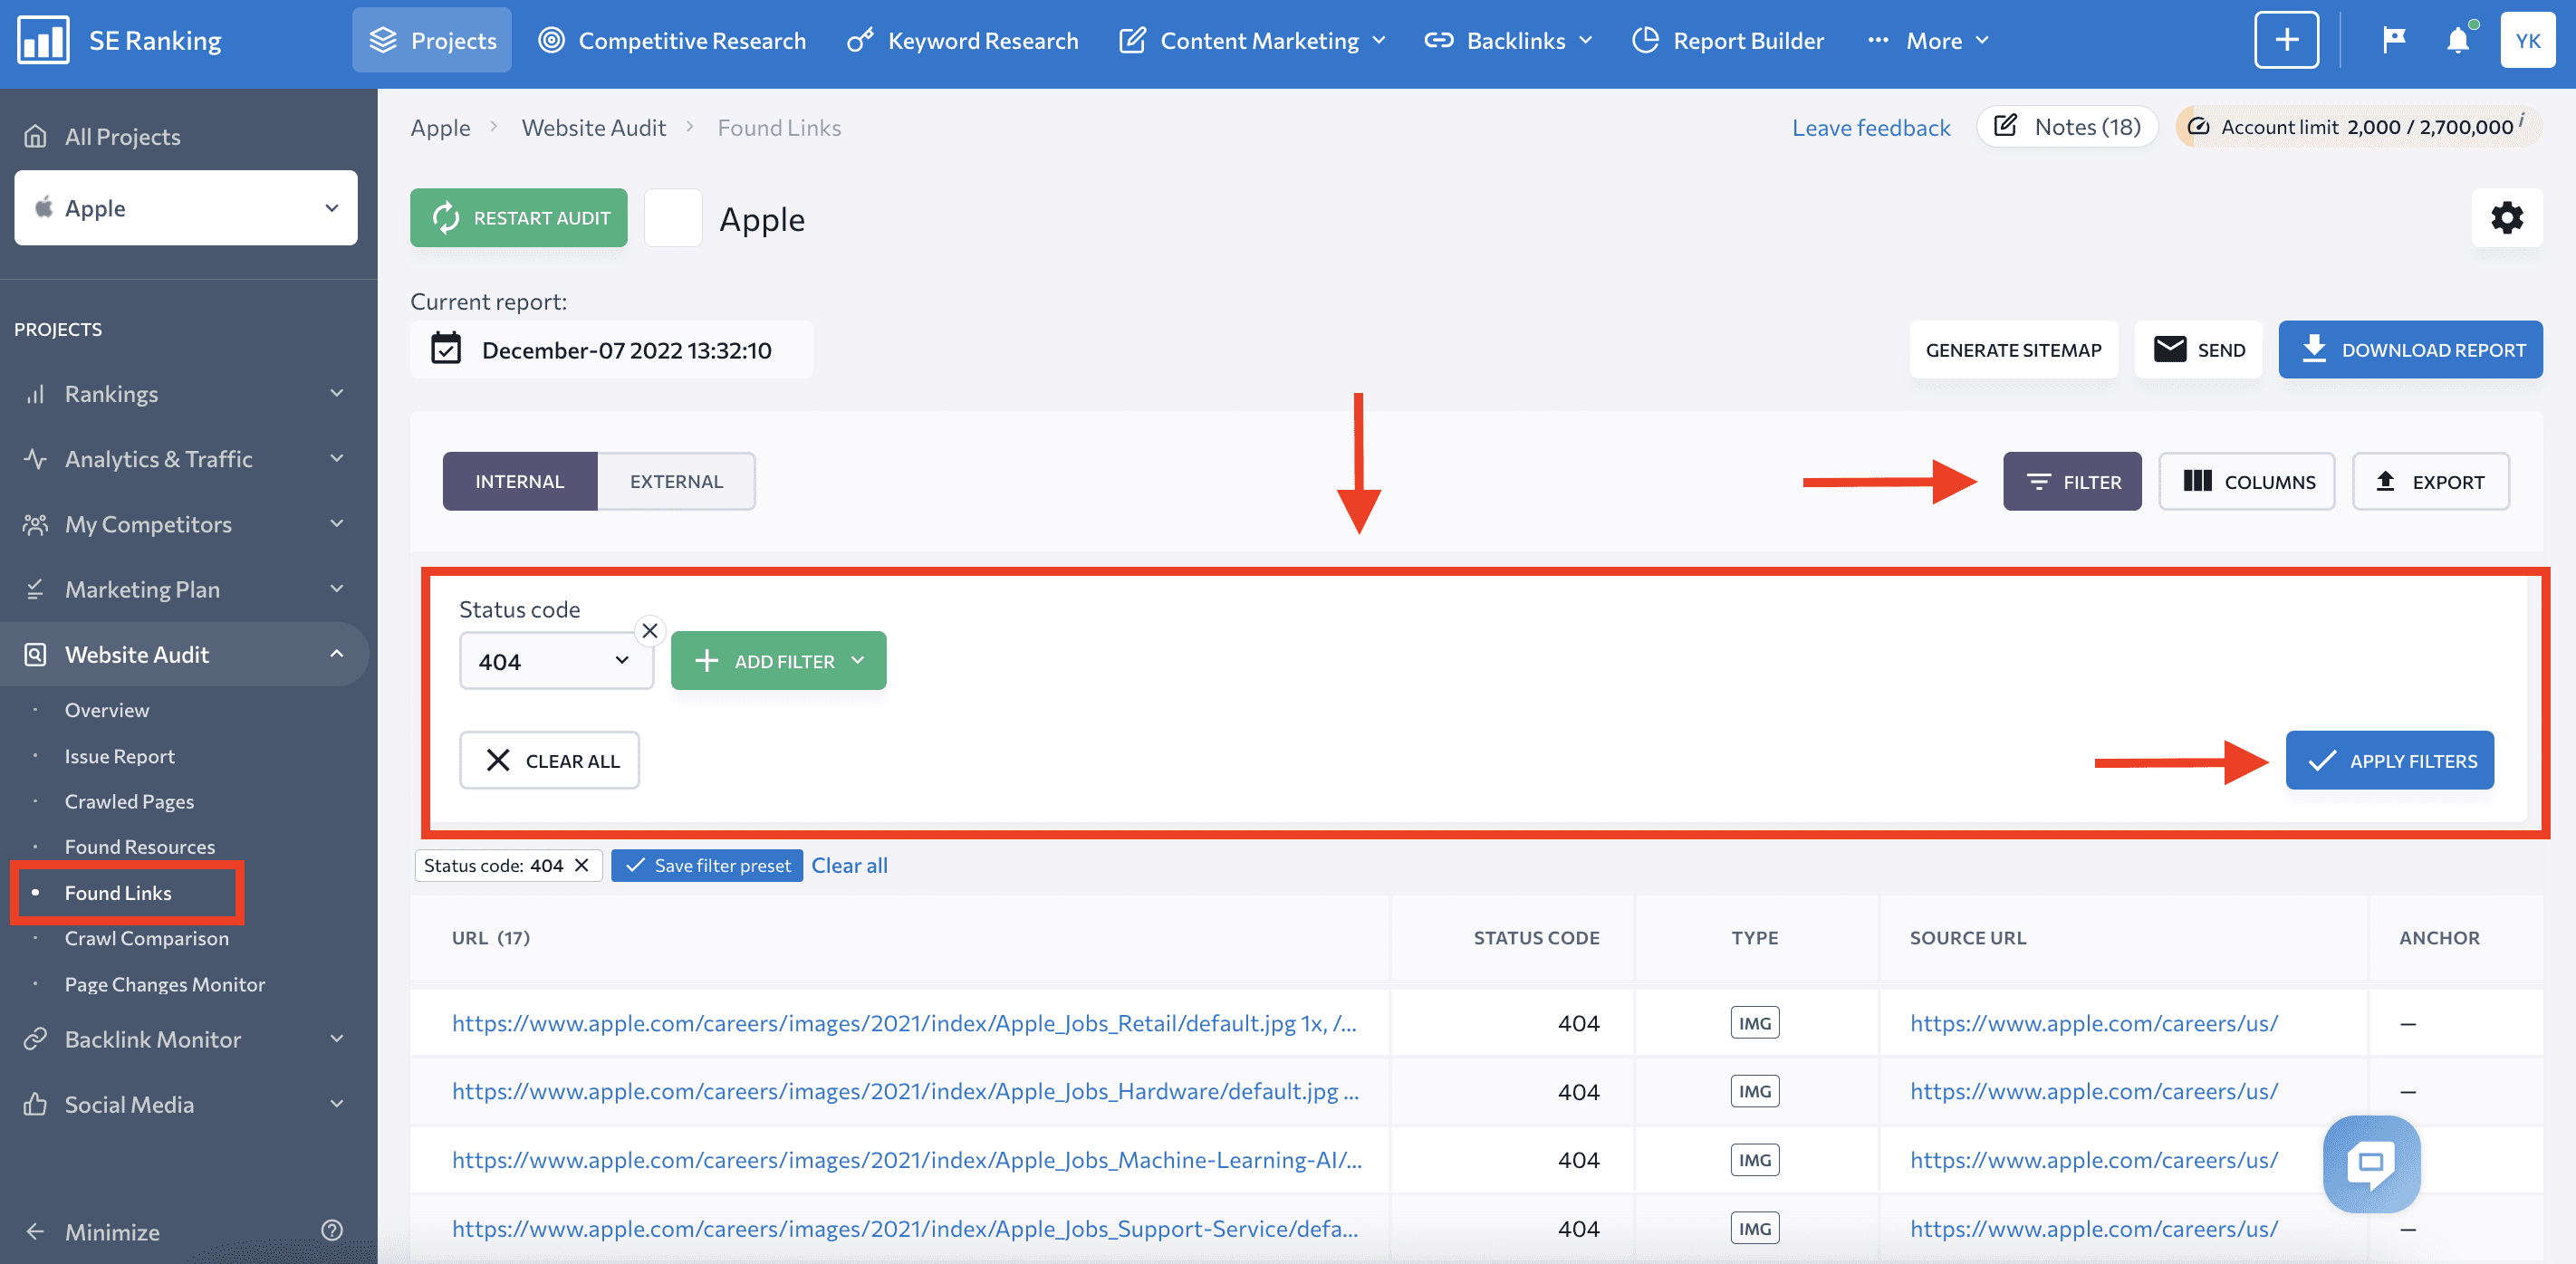Click the SE Ranking logo icon

[x=43, y=40]
